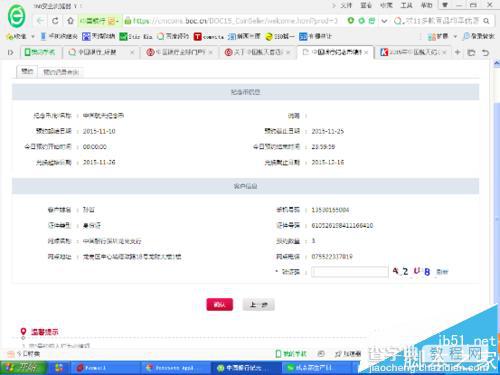Click the red confirm button
The image size is (500, 375).
pyautogui.click(x=220, y=304)
